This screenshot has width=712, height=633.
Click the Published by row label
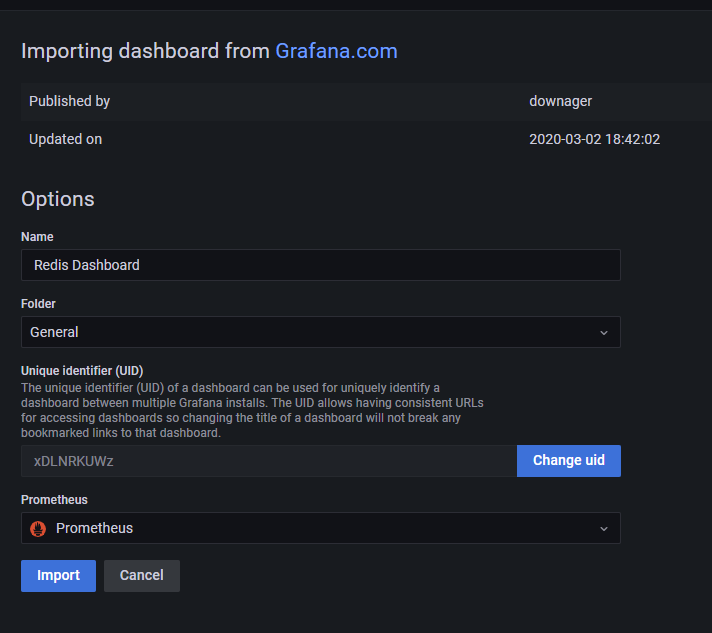[x=69, y=101]
